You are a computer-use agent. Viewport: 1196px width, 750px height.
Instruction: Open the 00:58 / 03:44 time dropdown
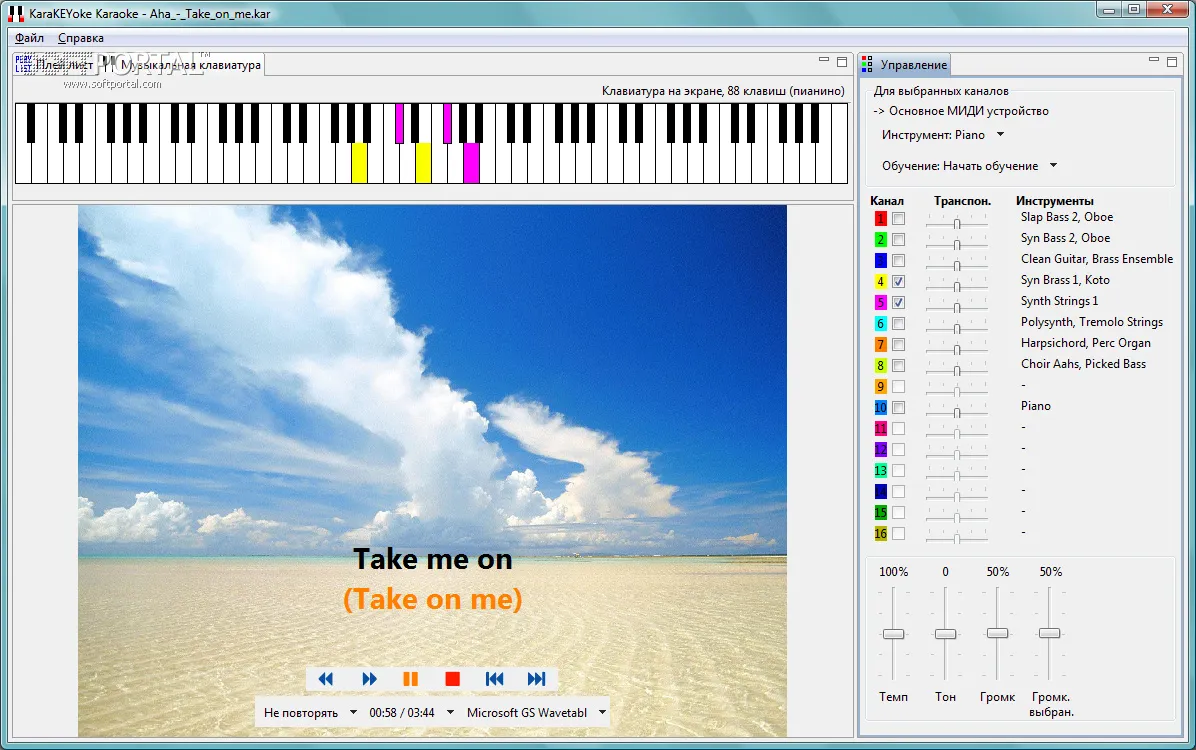[x=412, y=713]
